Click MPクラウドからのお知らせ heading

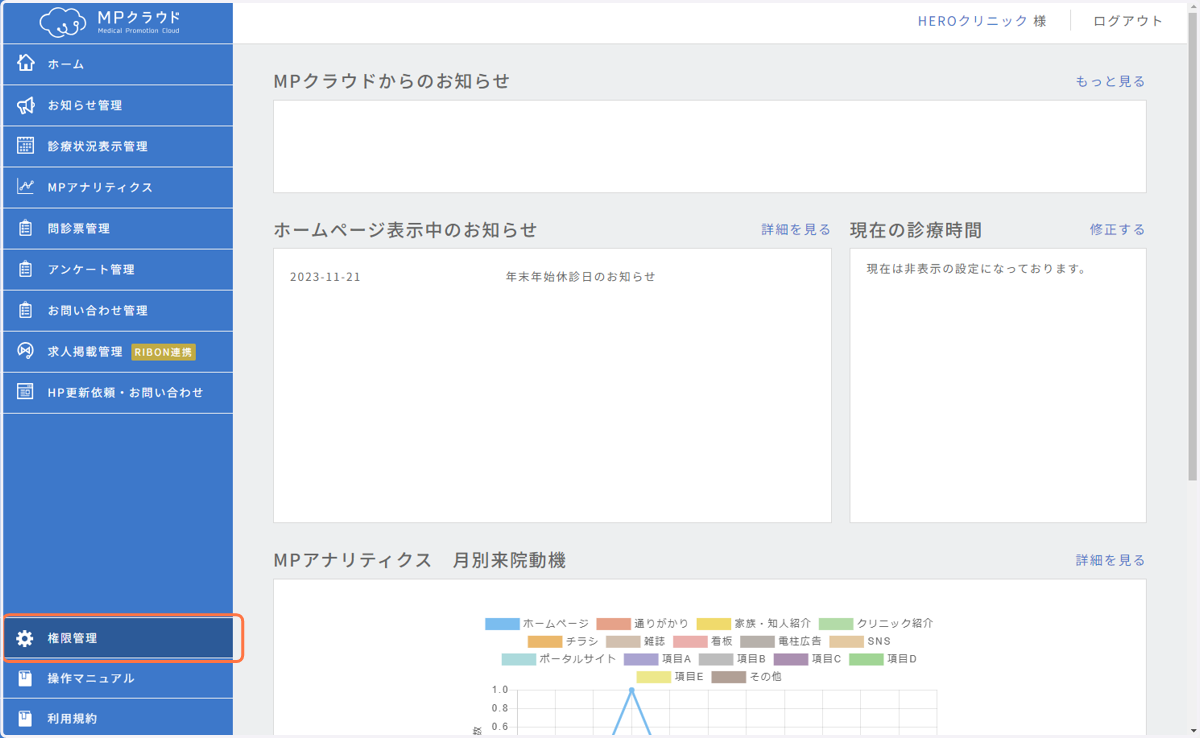click(392, 81)
